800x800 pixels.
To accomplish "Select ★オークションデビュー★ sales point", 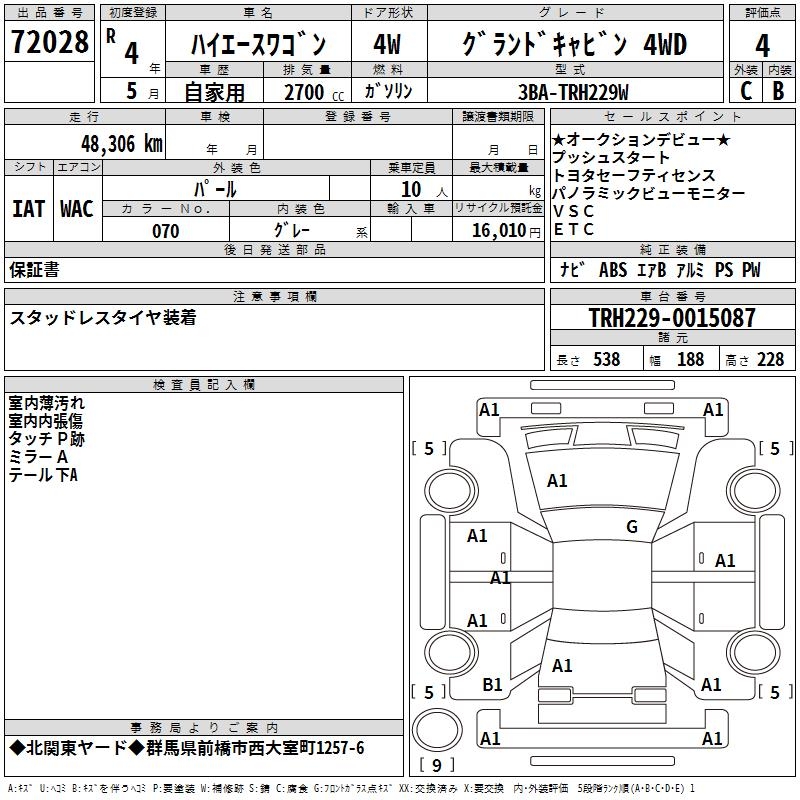I will tap(642, 140).
